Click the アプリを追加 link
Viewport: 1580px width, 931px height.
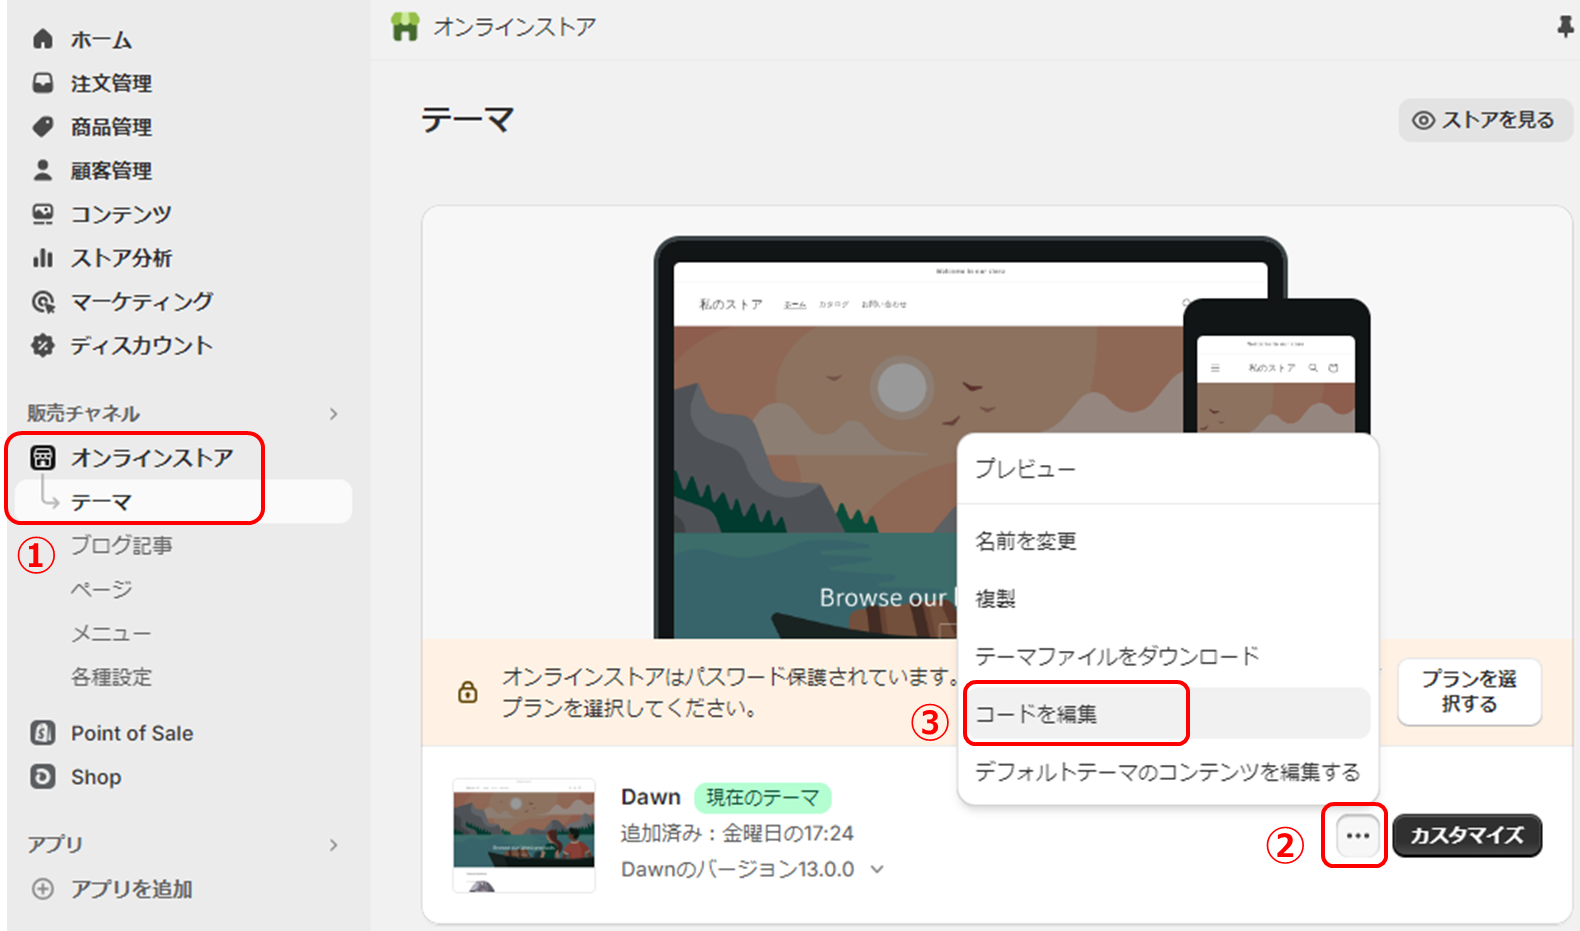coord(131,889)
